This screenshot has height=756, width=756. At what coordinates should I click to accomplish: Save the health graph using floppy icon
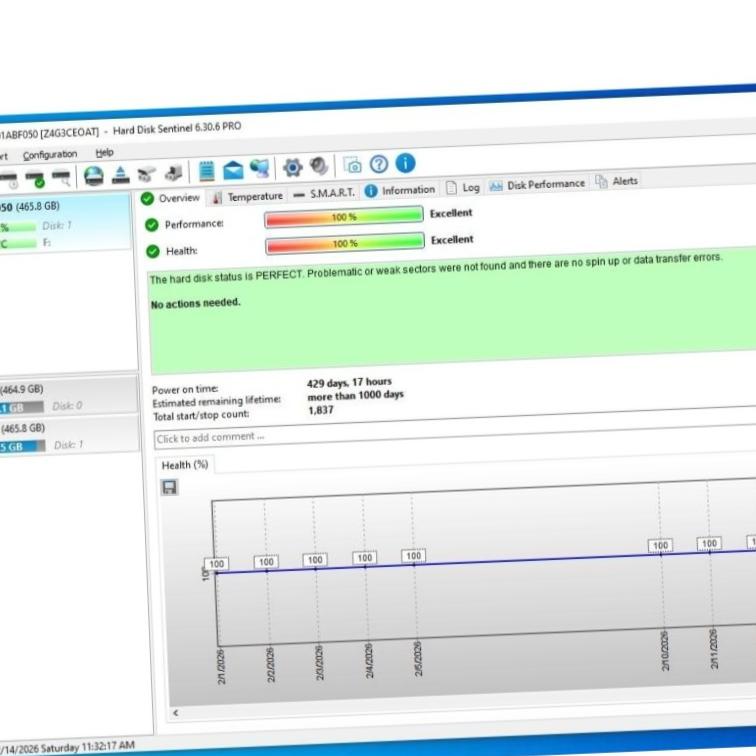(x=170, y=487)
